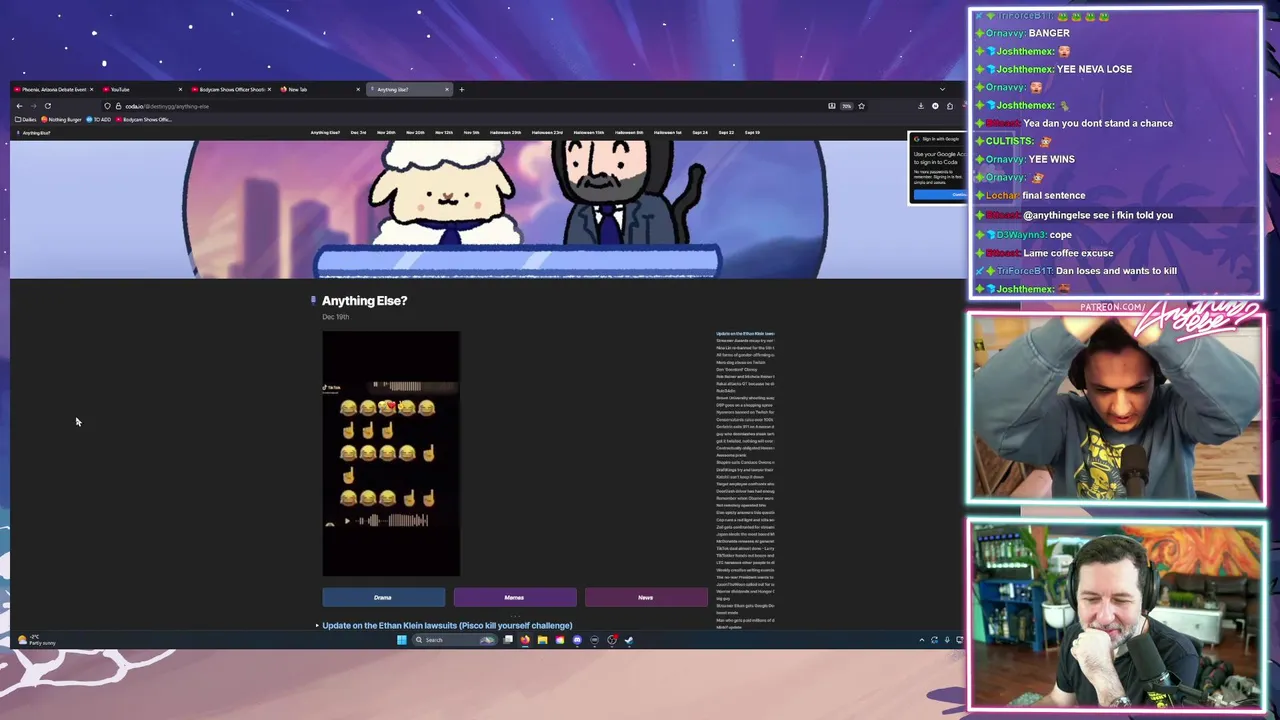Image resolution: width=1280 pixels, height=720 pixels.
Task: Open a new browser tab with the plus icon
Action: [461, 90]
